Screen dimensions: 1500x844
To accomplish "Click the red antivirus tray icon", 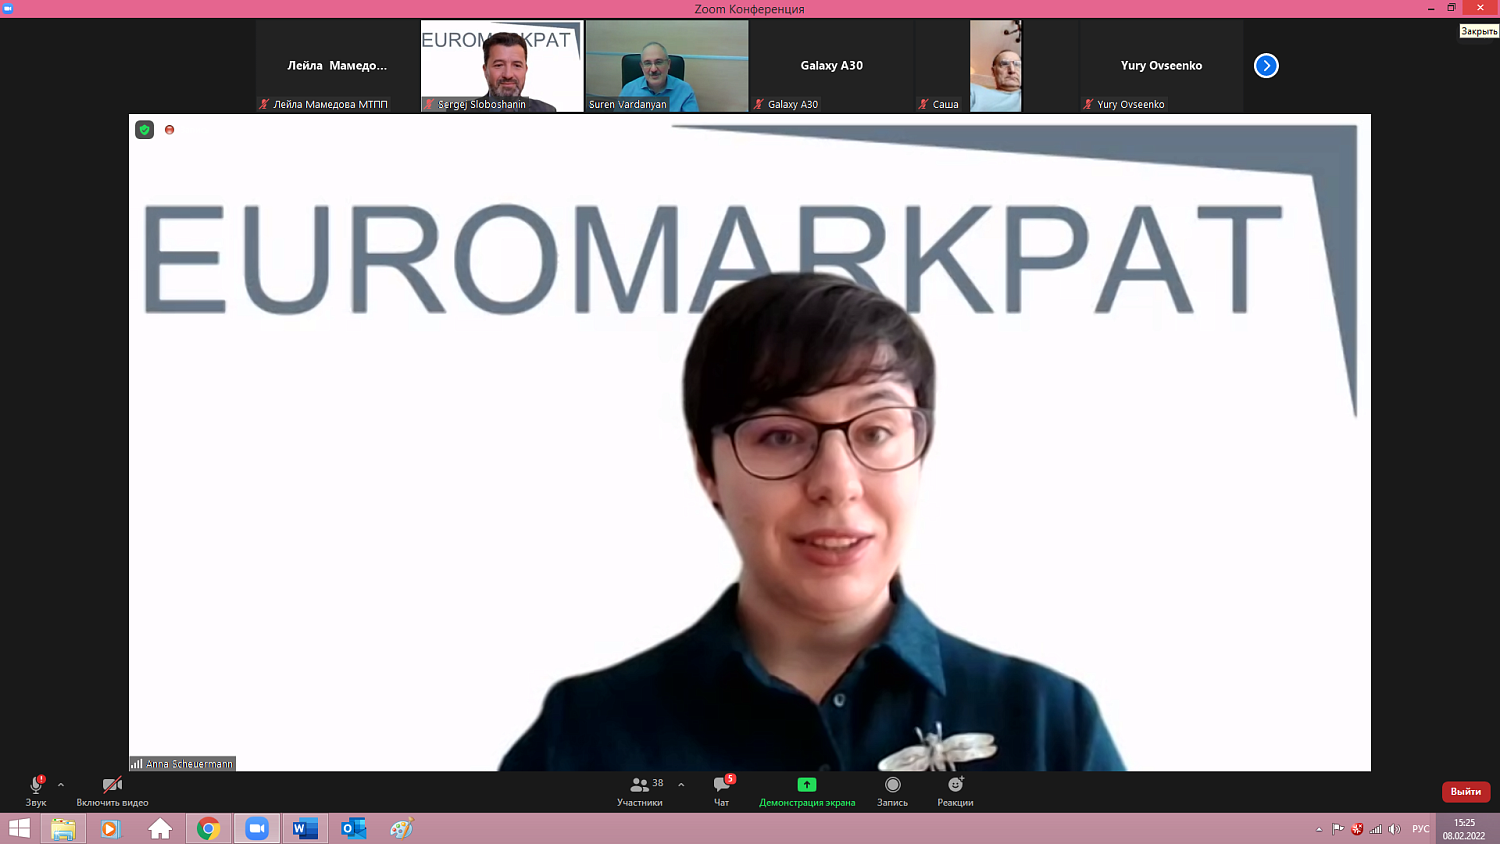I will pyautogui.click(x=1357, y=829).
